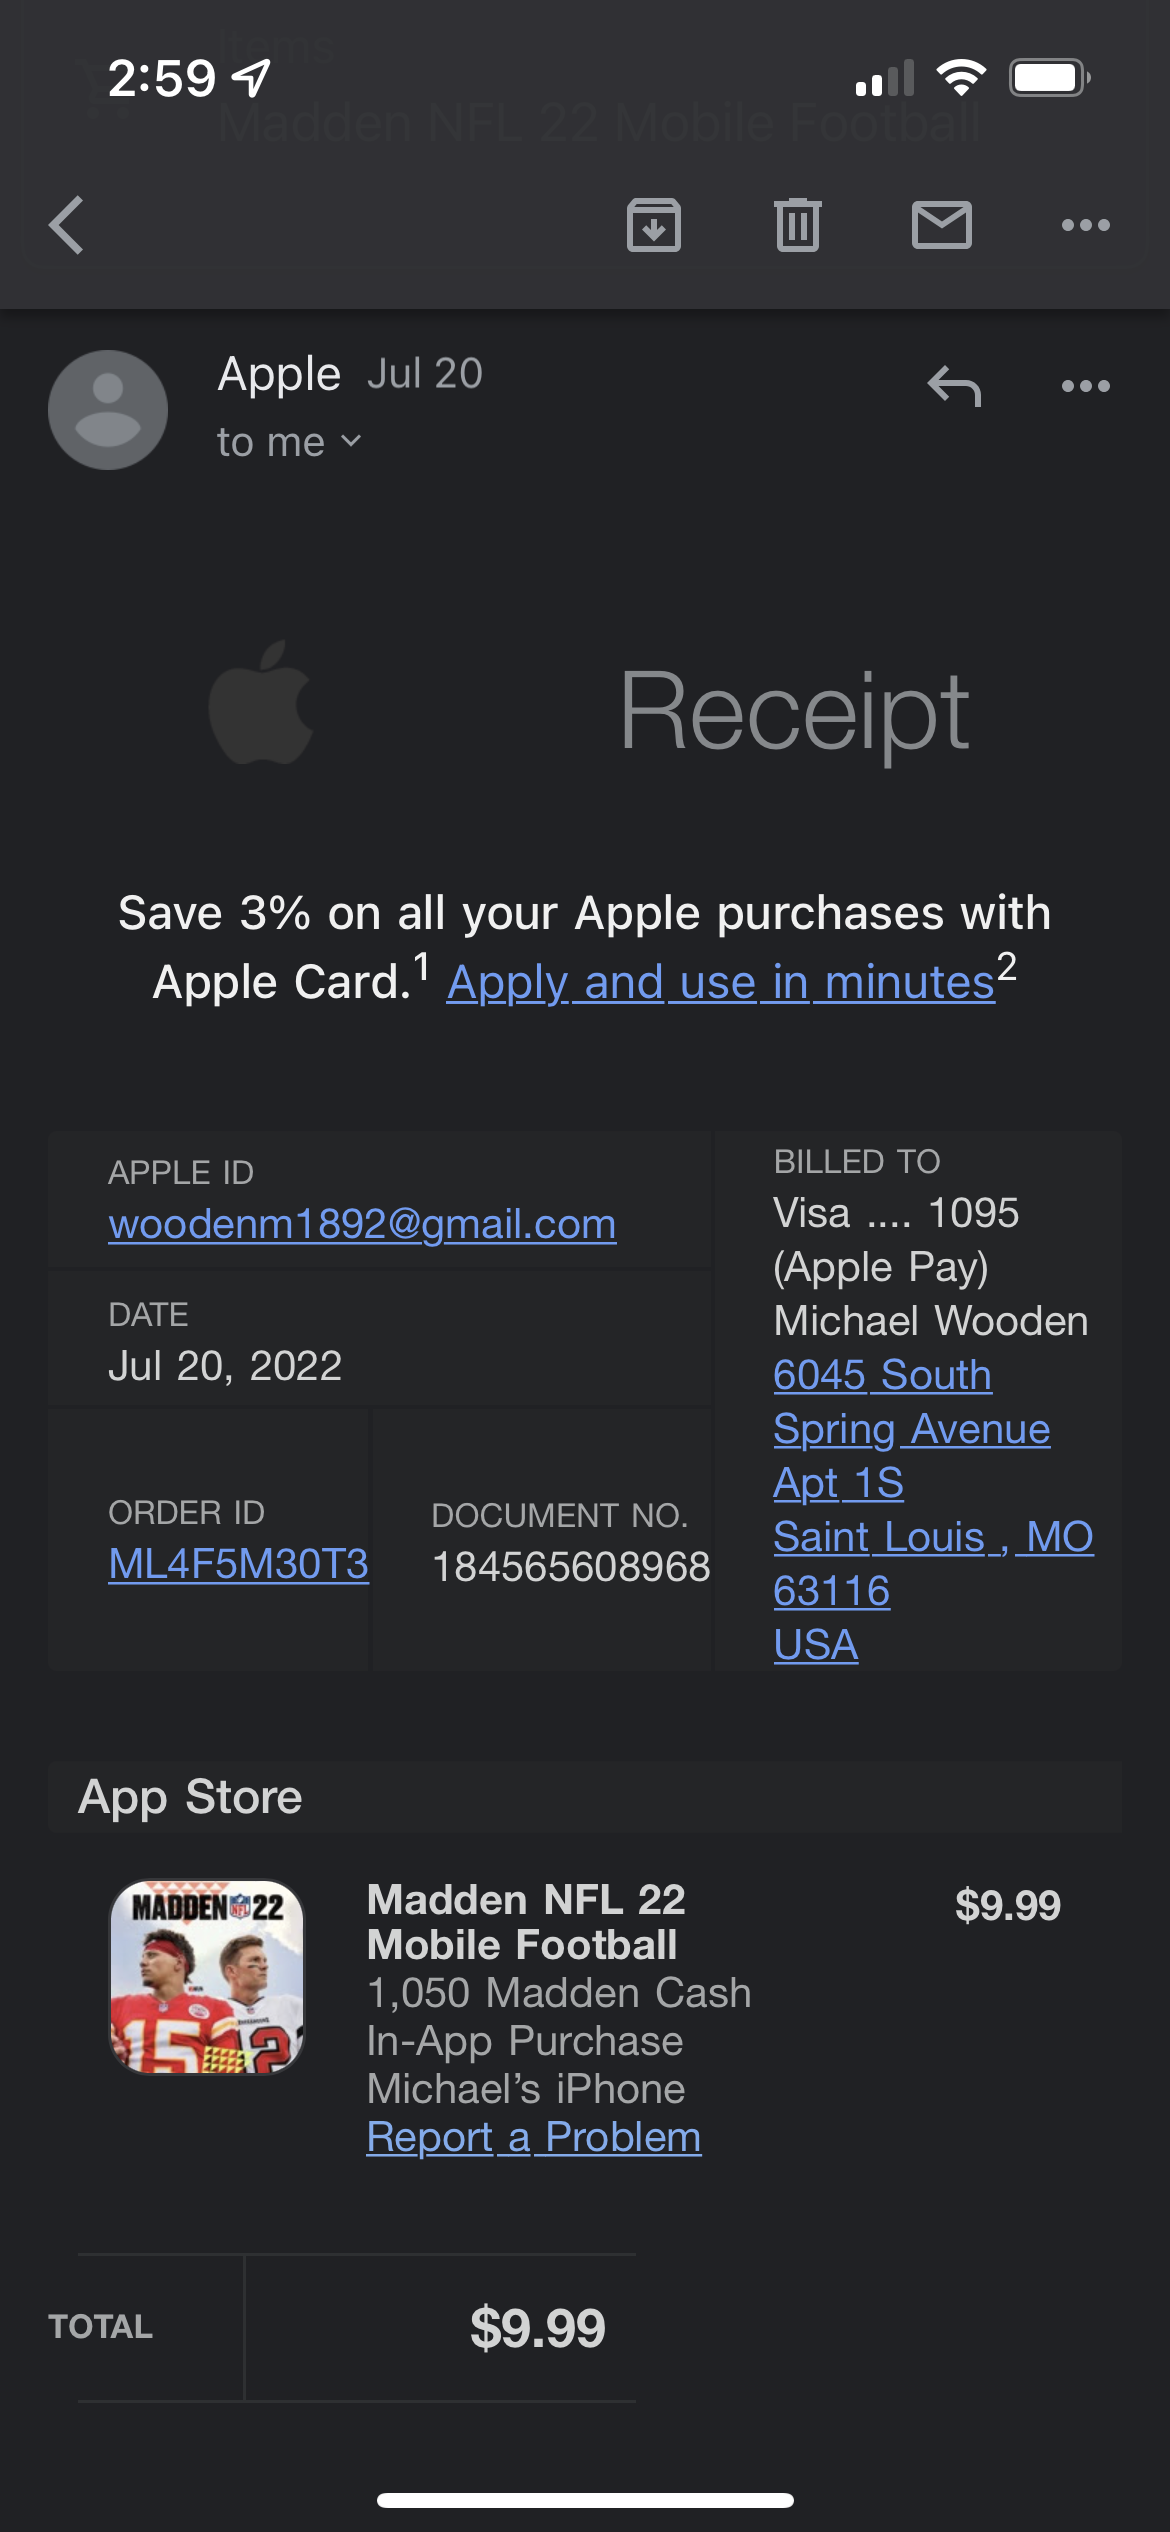This screenshot has width=1170, height=2532.
Task: Tap the woodenm1892@gmail.com Apple ID link
Action: pos(362,1224)
